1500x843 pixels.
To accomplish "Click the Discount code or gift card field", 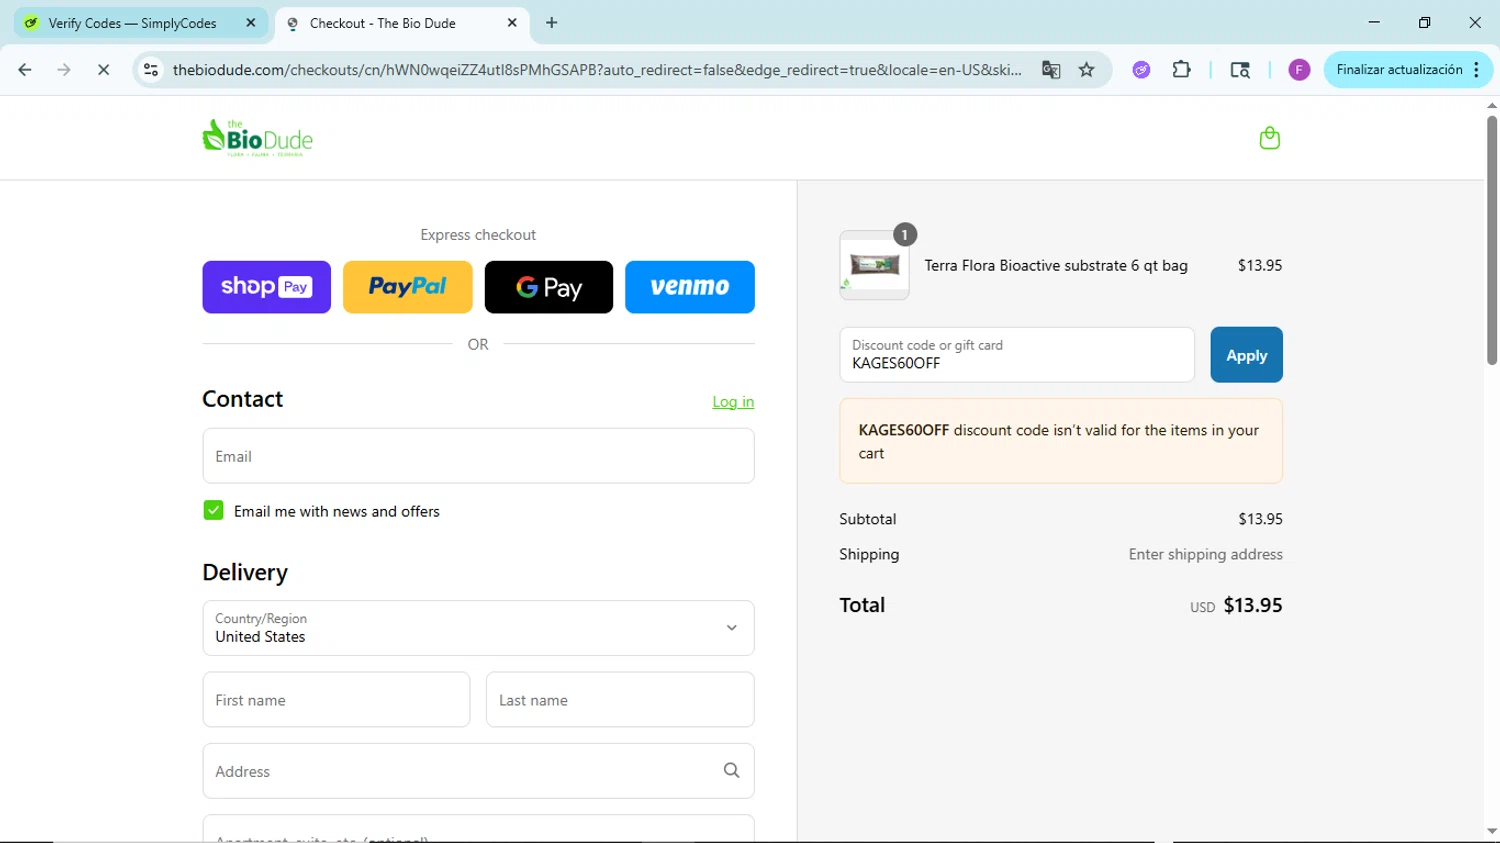I will click(1017, 355).
